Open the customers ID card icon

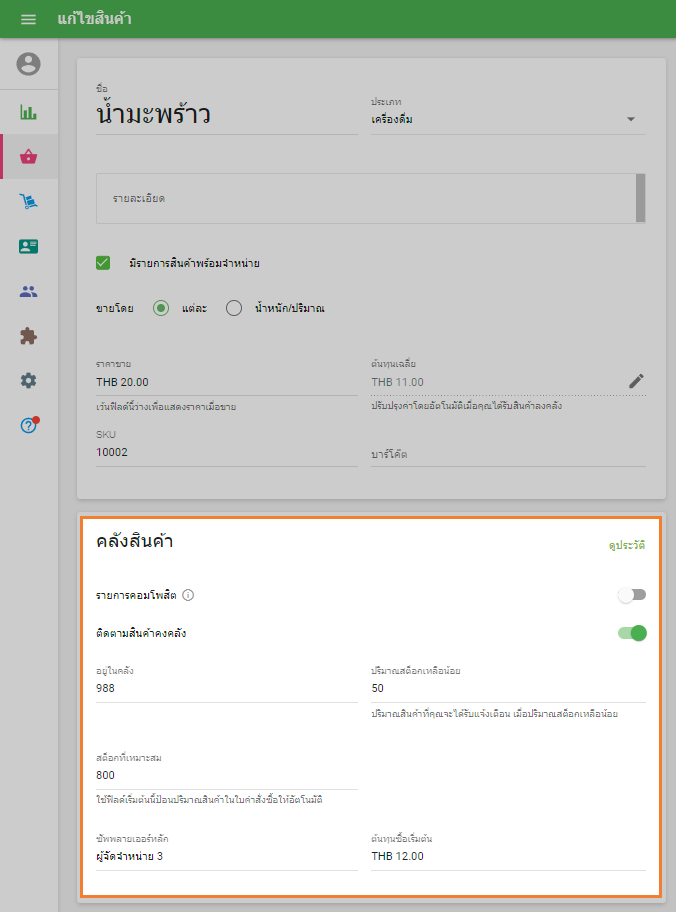click(x=29, y=246)
